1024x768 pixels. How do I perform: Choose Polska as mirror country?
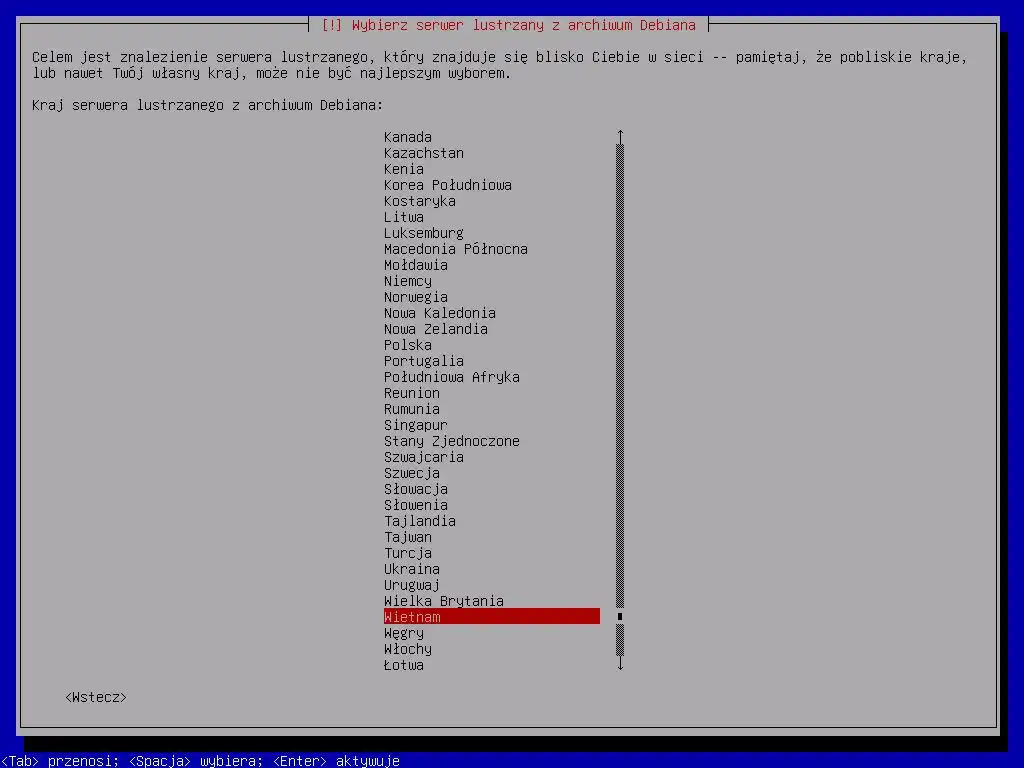(492, 345)
